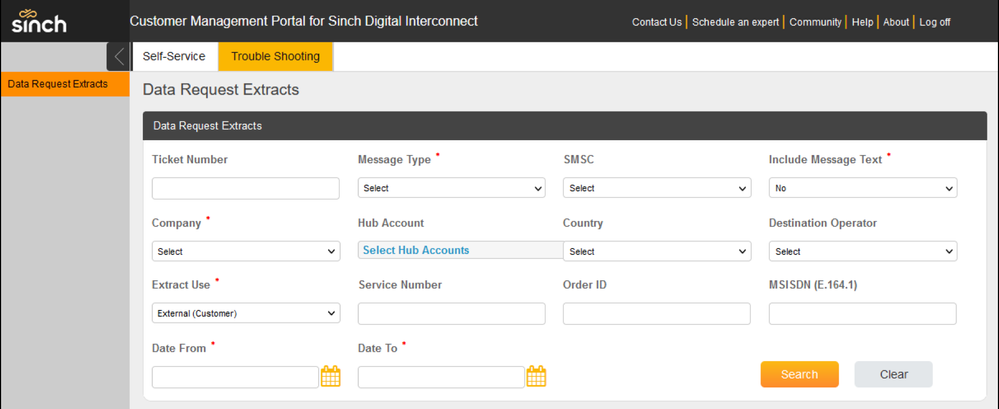This screenshot has height=409, width=999.
Task: Open the About link
Action: pos(896,22)
